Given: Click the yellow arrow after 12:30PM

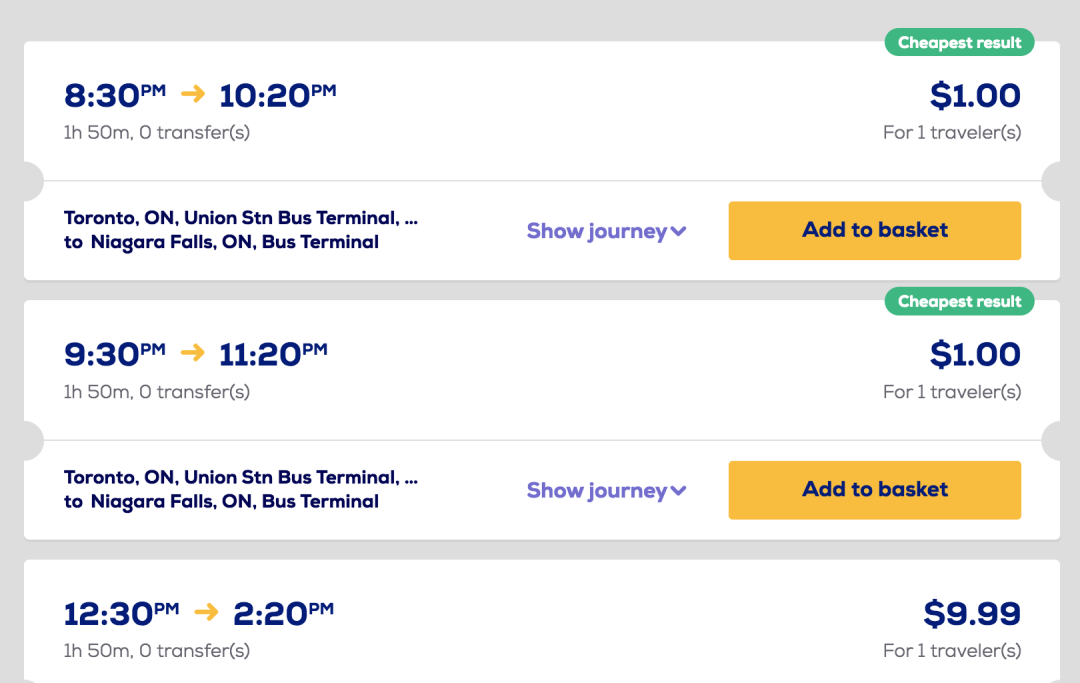Looking at the screenshot, I should [206, 612].
